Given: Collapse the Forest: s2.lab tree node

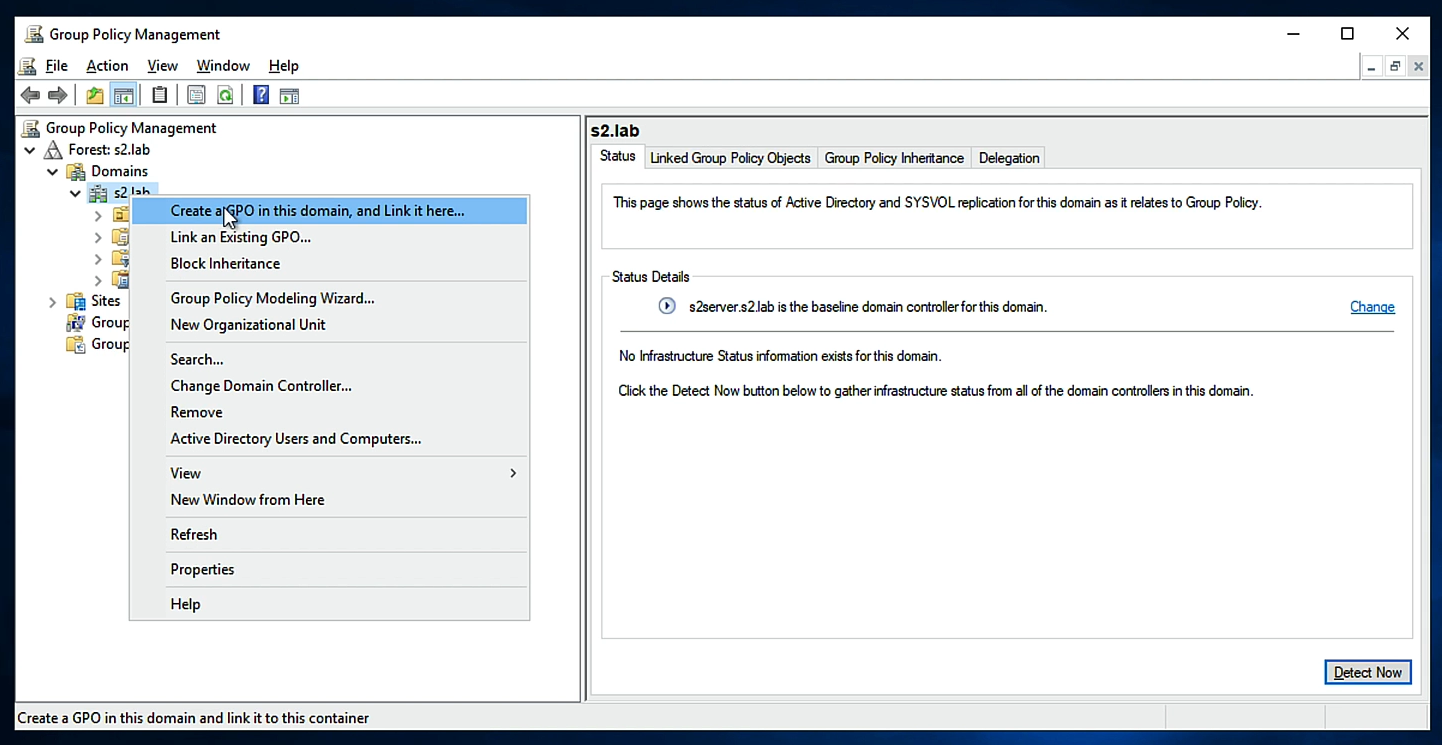Looking at the screenshot, I should point(30,150).
